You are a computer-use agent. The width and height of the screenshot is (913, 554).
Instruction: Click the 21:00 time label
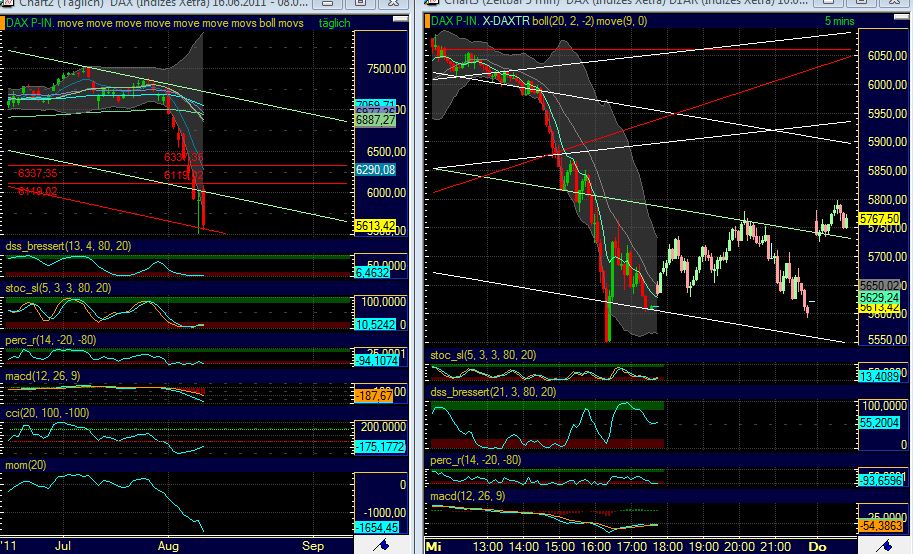776,546
